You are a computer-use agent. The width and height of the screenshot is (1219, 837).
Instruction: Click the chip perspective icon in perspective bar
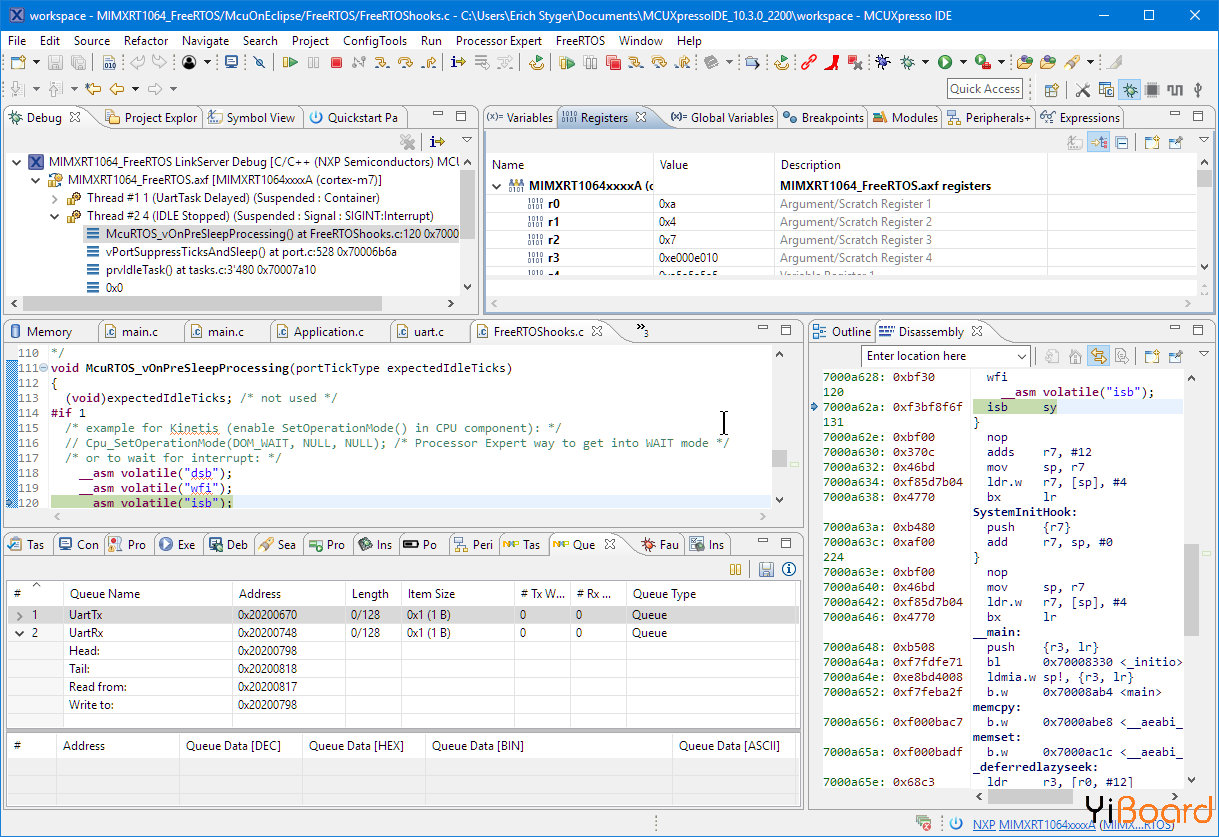coord(1153,89)
